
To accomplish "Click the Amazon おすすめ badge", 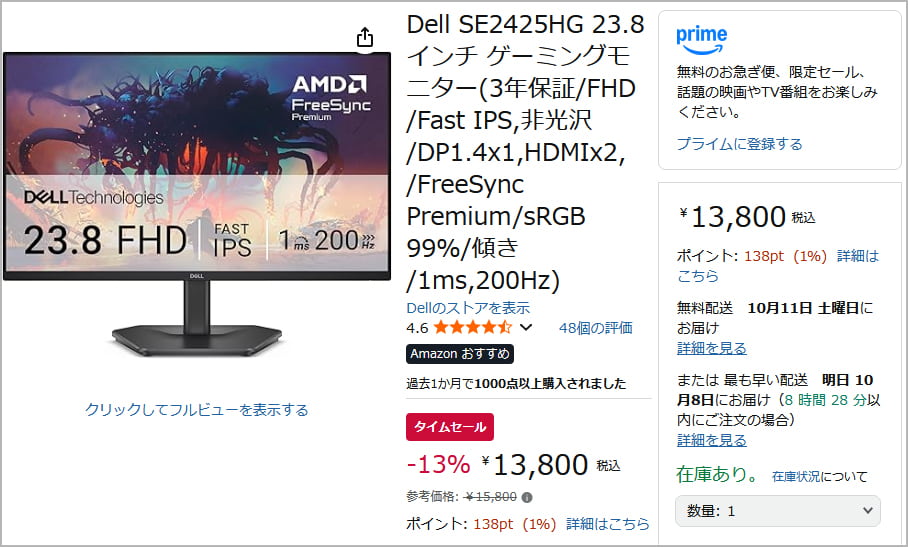I will coord(460,353).
